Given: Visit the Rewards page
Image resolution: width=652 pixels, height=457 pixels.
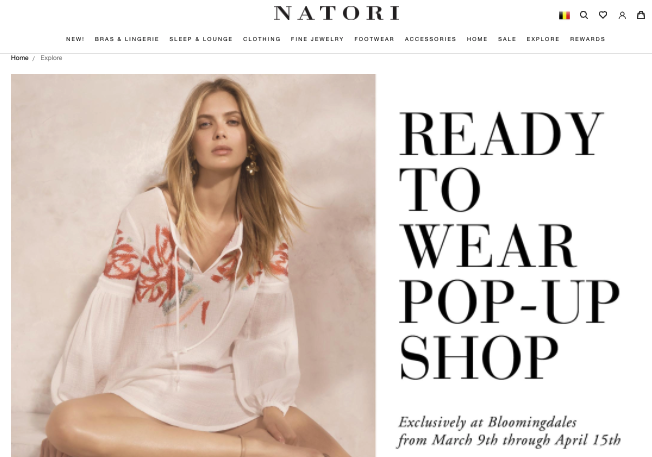Looking at the screenshot, I should [x=587, y=39].
